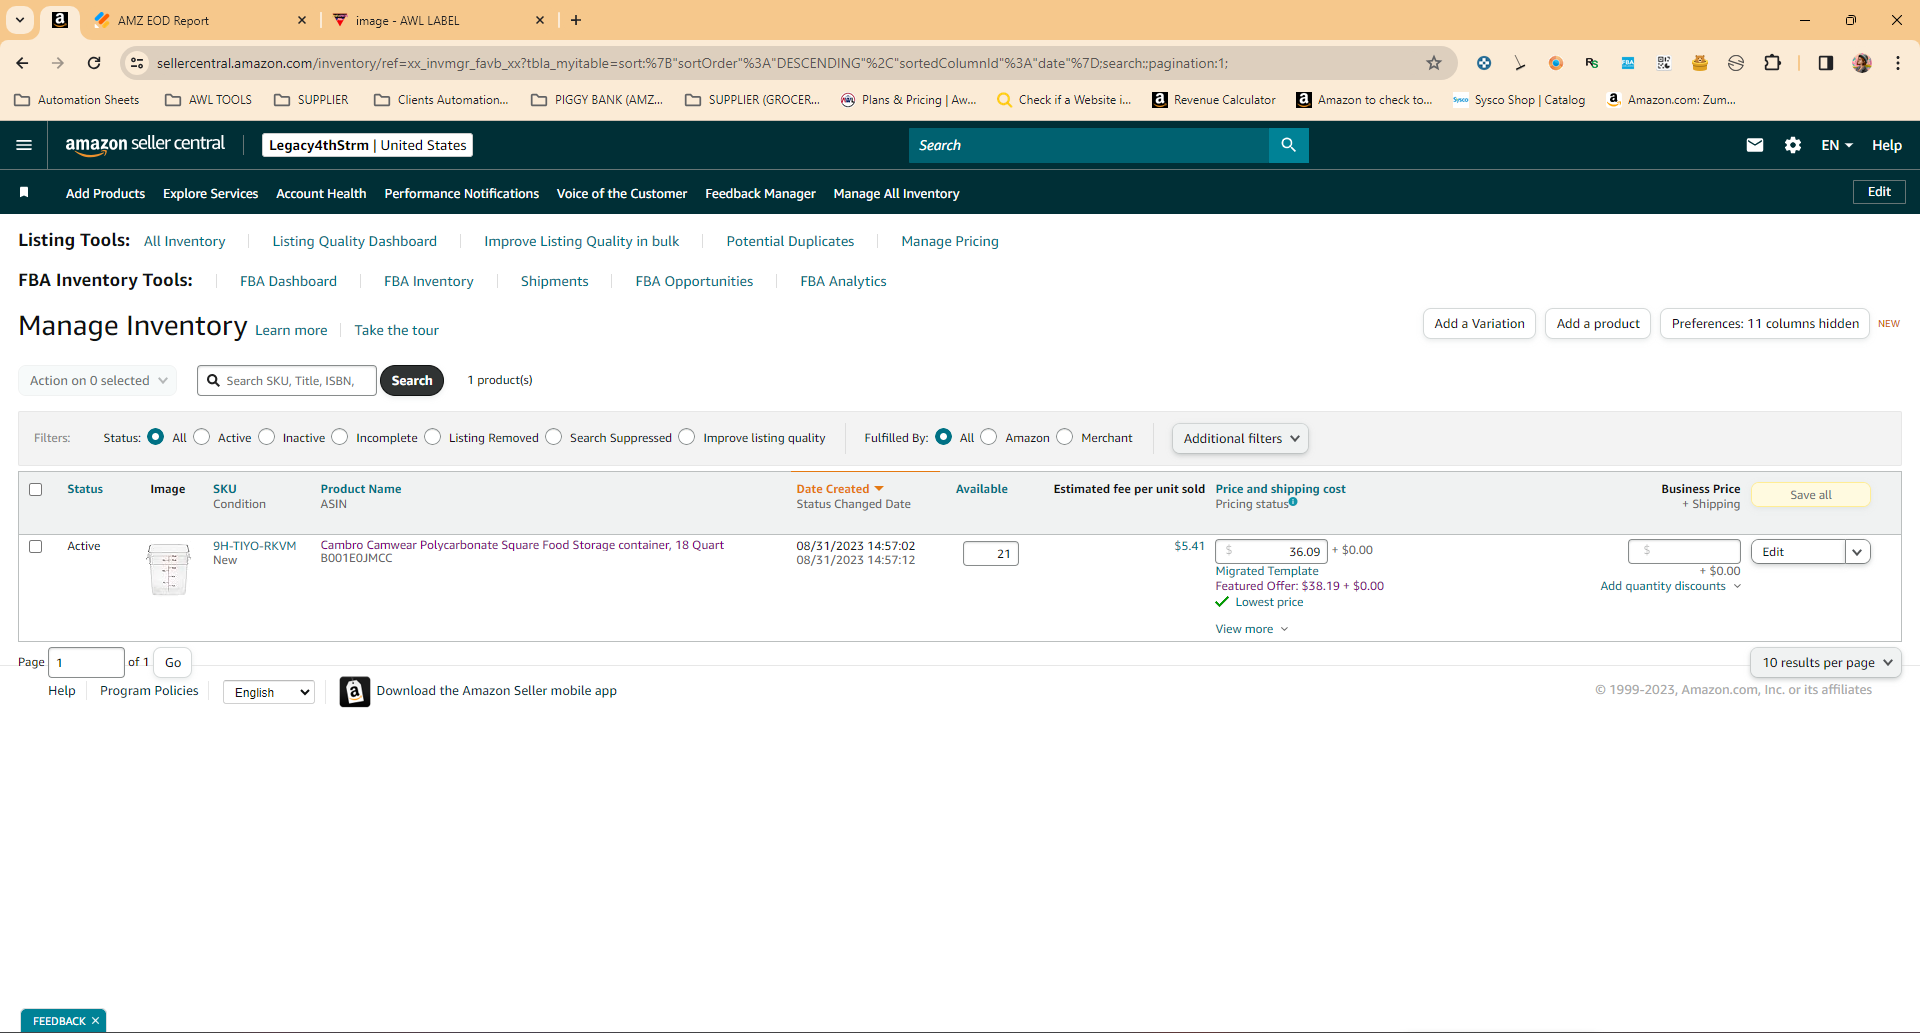Select the Active status filter
The height and width of the screenshot is (1033, 1920).
(x=202, y=437)
